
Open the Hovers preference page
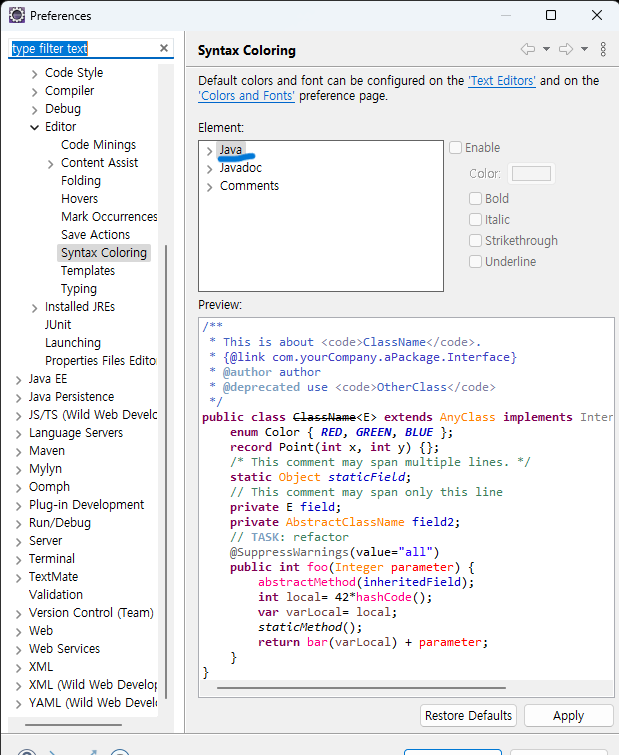coord(79,198)
